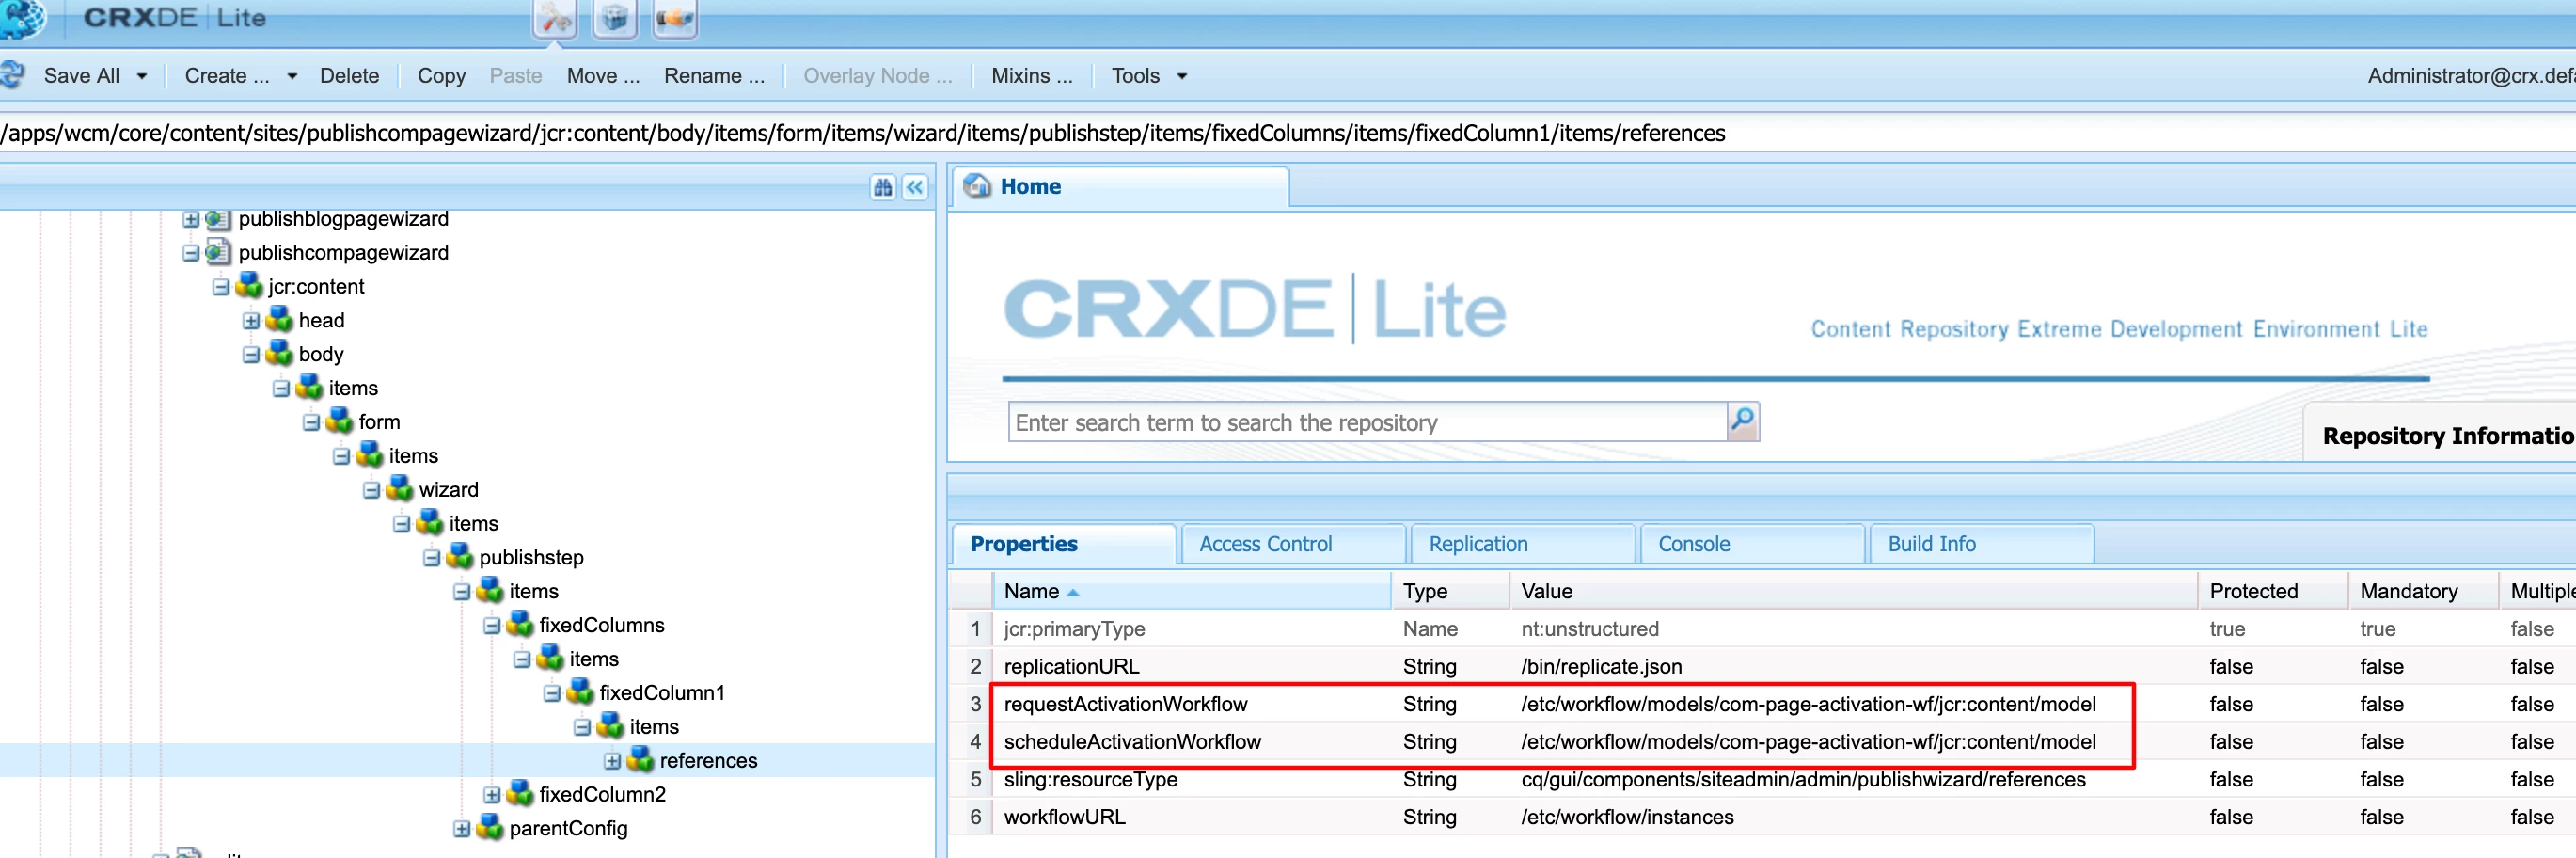
Task: Click the fixedColumn1 node icon
Action: pyautogui.click(x=580, y=692)
